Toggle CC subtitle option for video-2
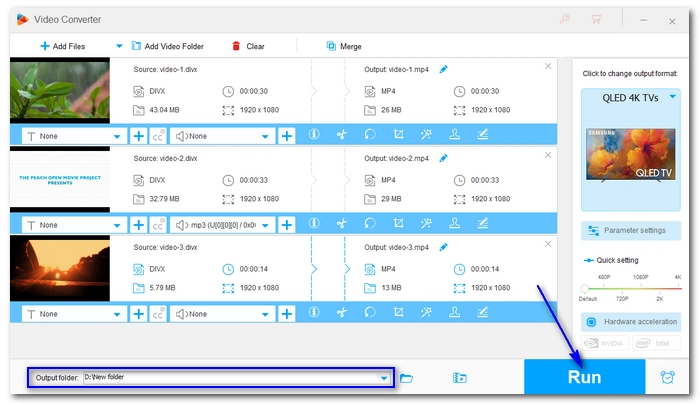 158,225
